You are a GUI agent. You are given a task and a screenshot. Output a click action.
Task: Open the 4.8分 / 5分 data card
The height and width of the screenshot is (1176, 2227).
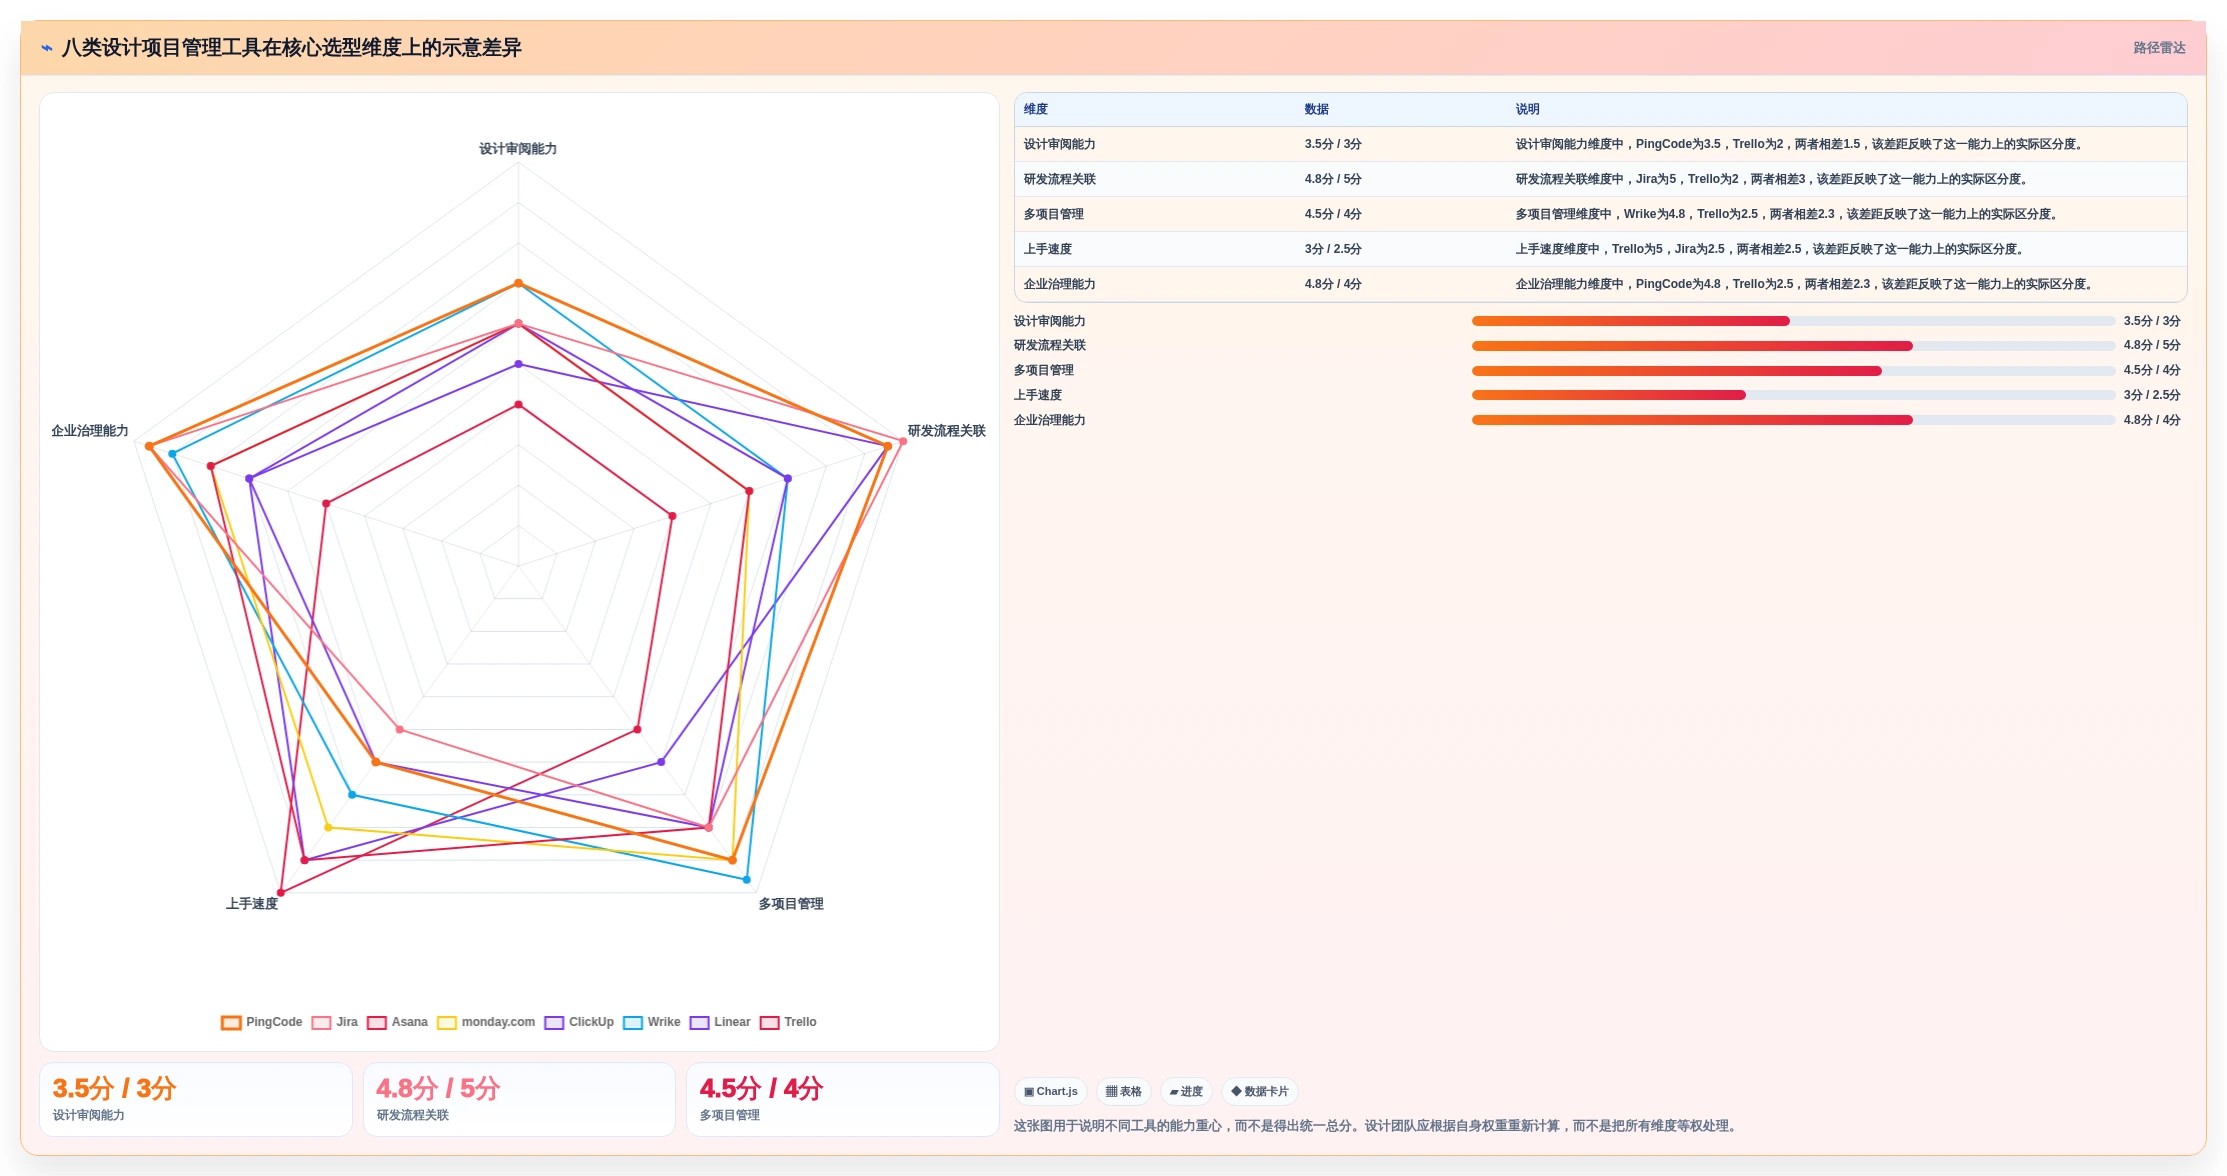click(519, 1099)
